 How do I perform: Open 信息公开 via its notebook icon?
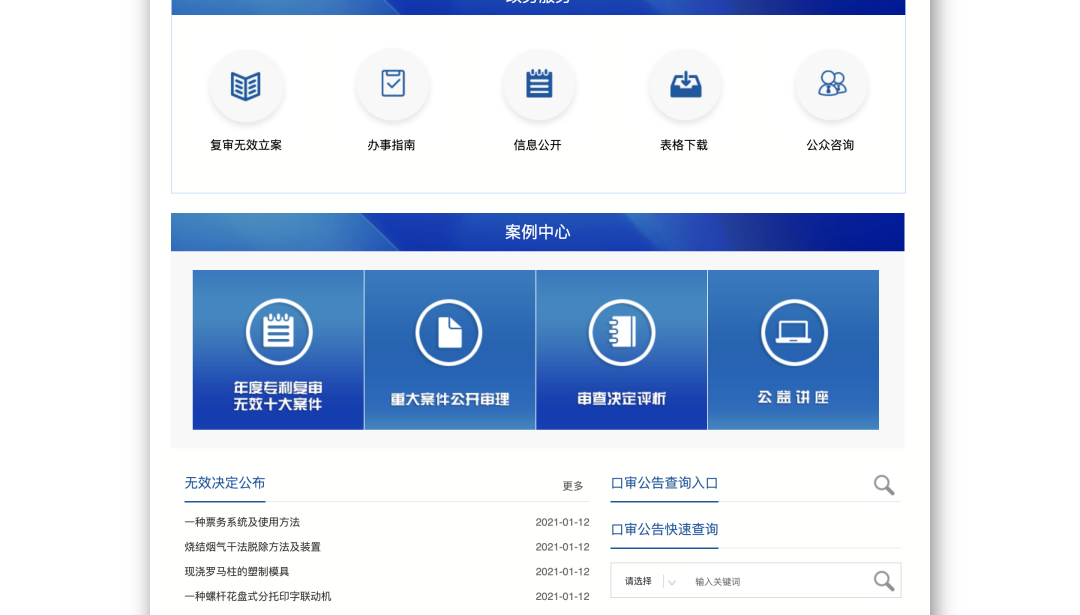pyautogui.click(x=538, y=86)
